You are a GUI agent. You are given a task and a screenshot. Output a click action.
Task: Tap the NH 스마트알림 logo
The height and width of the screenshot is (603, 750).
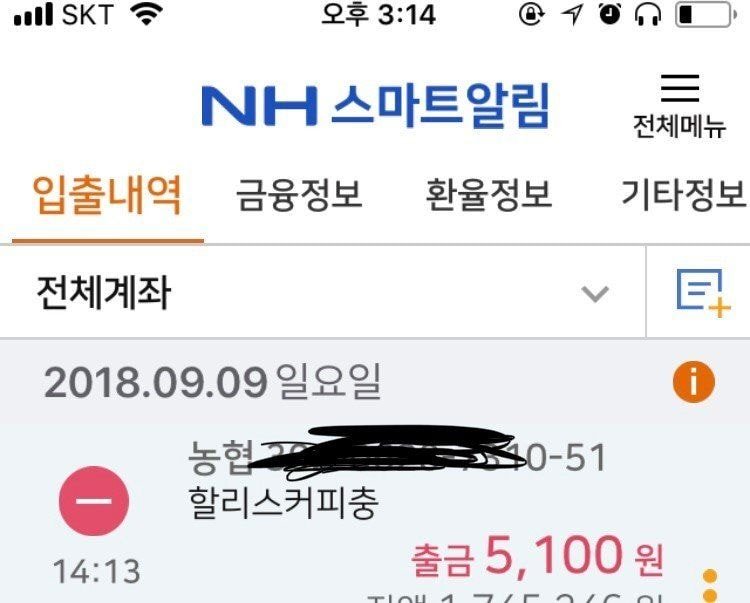click(x=376, y=105)
